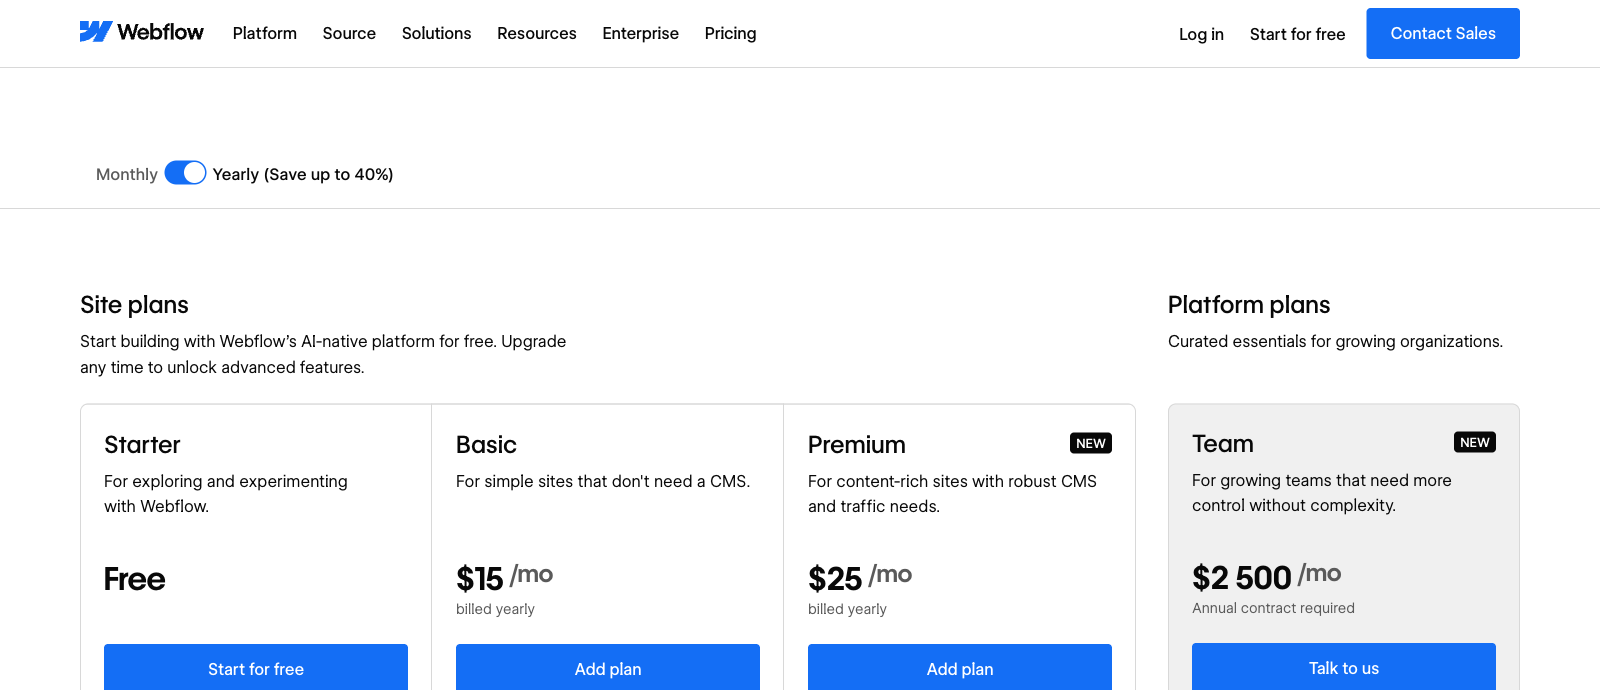Click Start for free on Starter plan
Screen dimensions: 1600x690
[256, 667]
